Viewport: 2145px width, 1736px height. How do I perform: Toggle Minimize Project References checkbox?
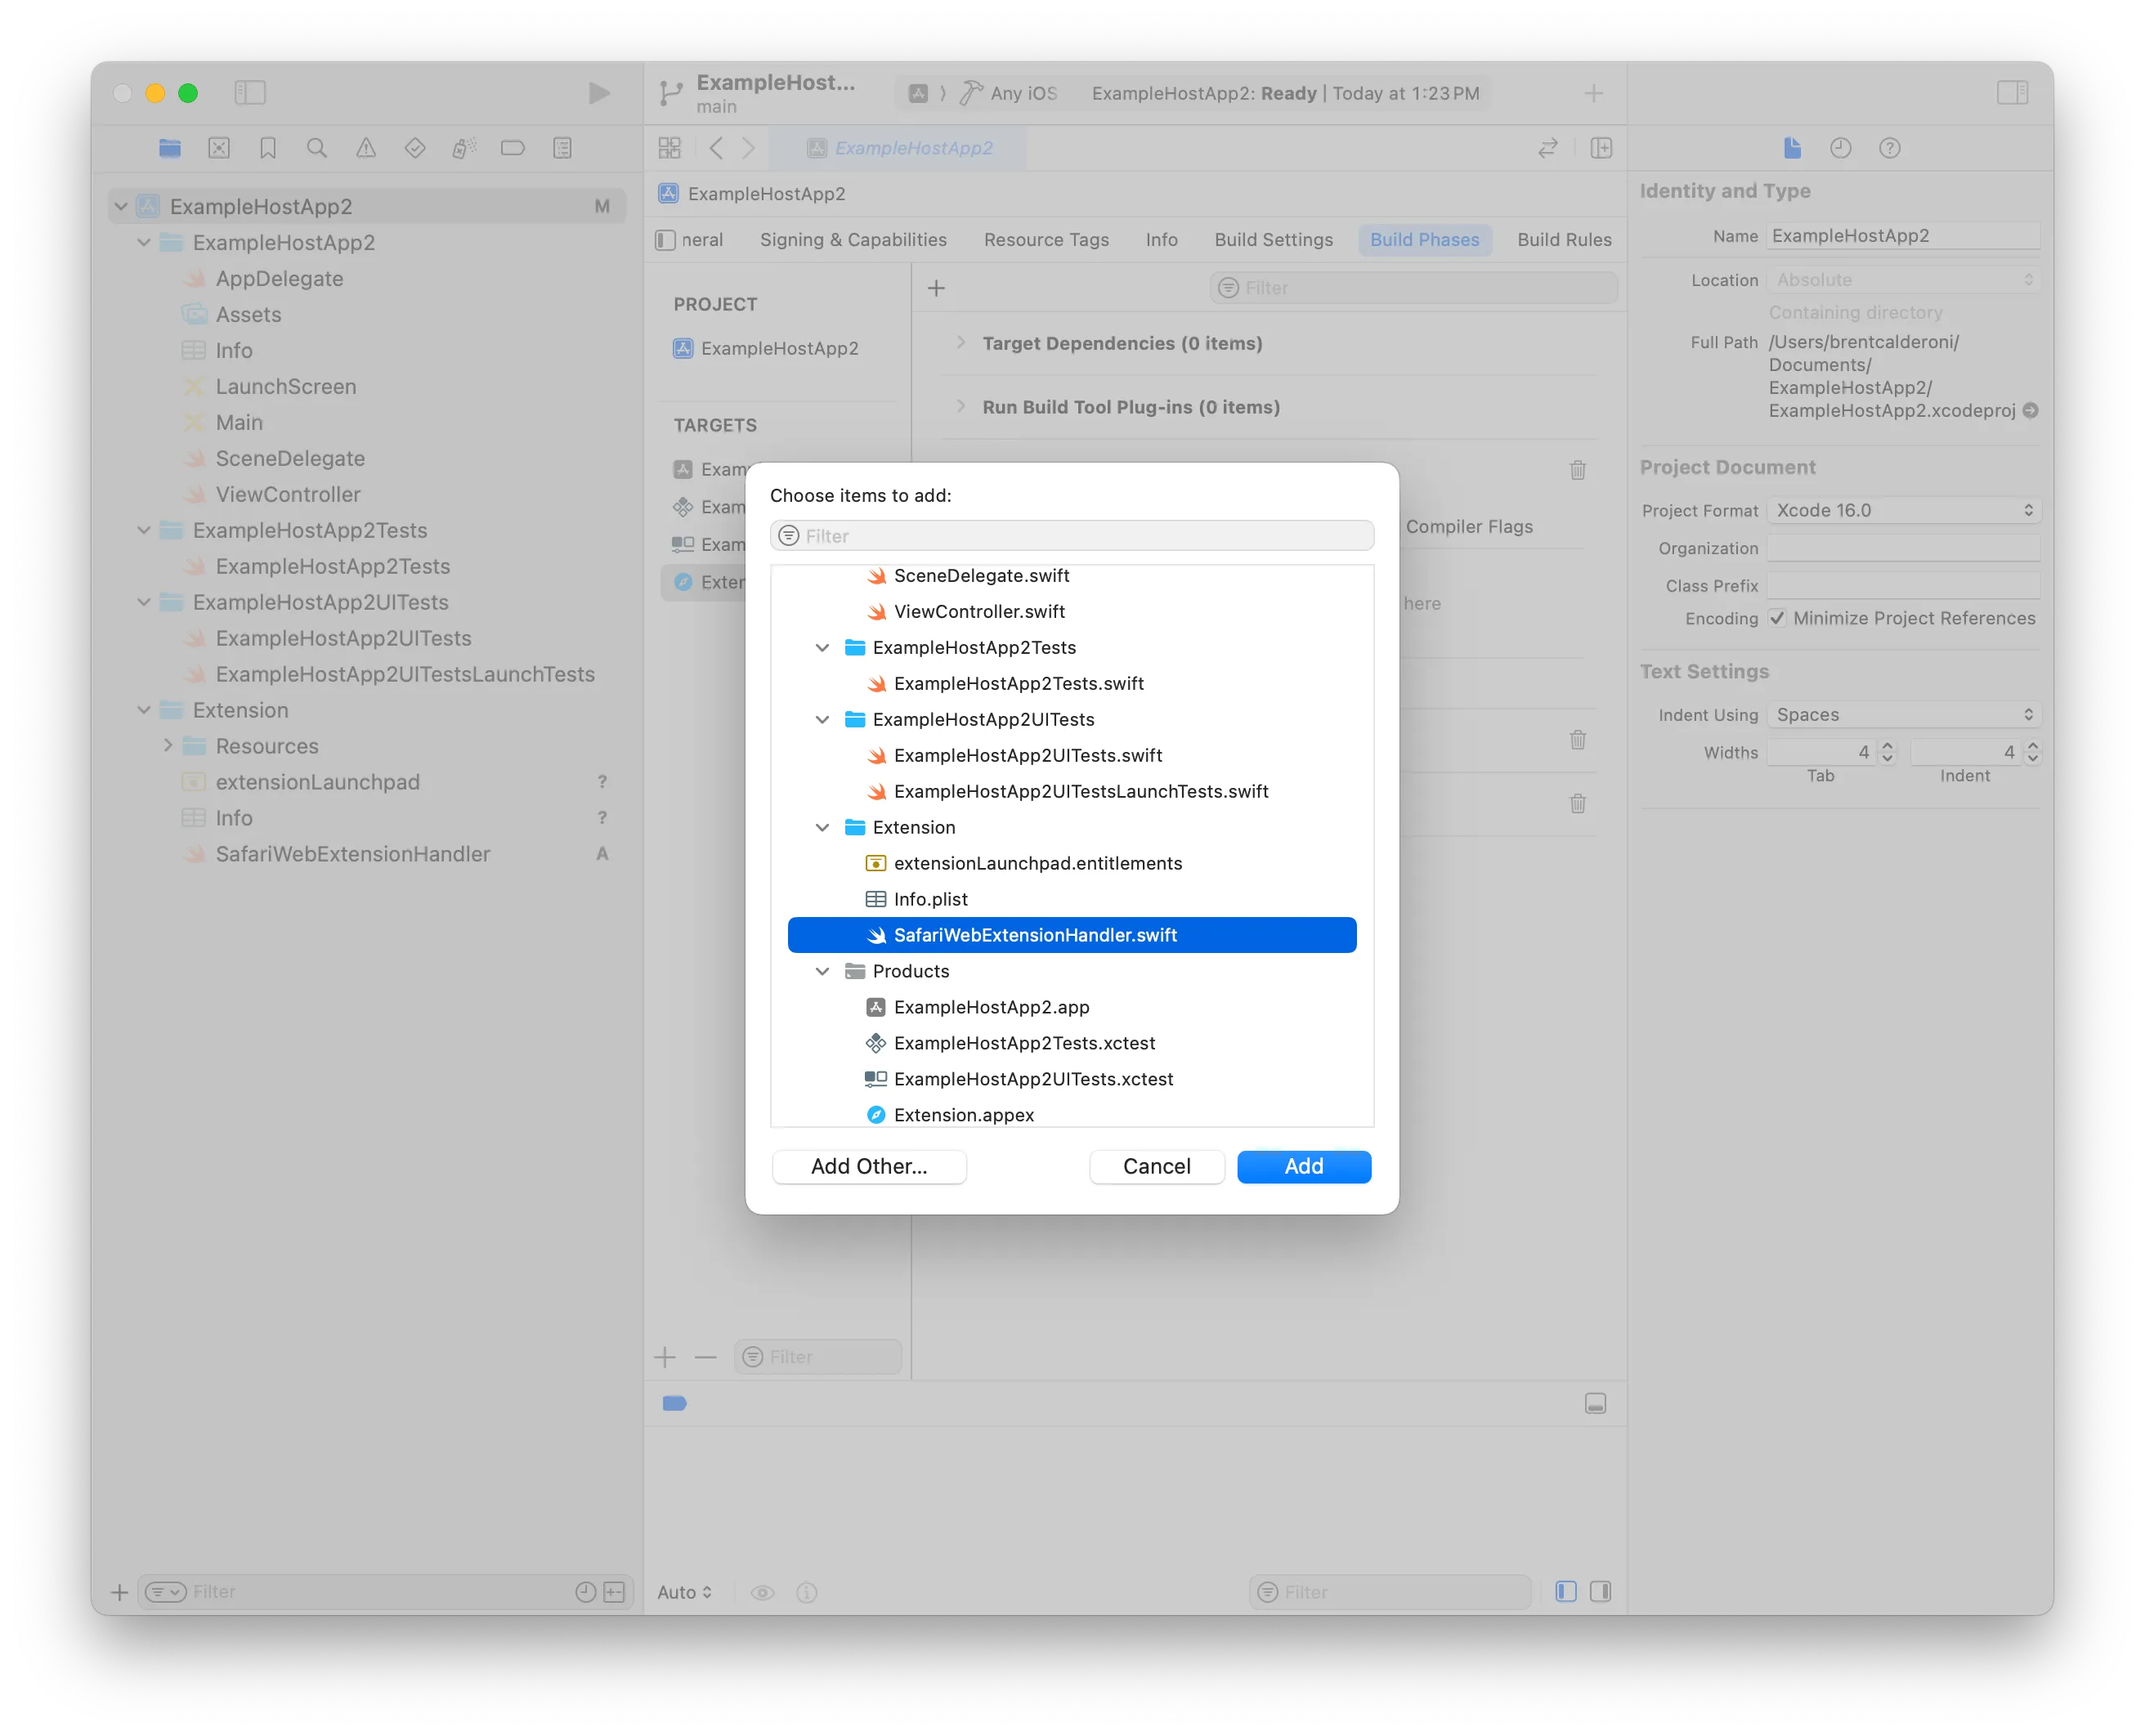[1777, 618]
